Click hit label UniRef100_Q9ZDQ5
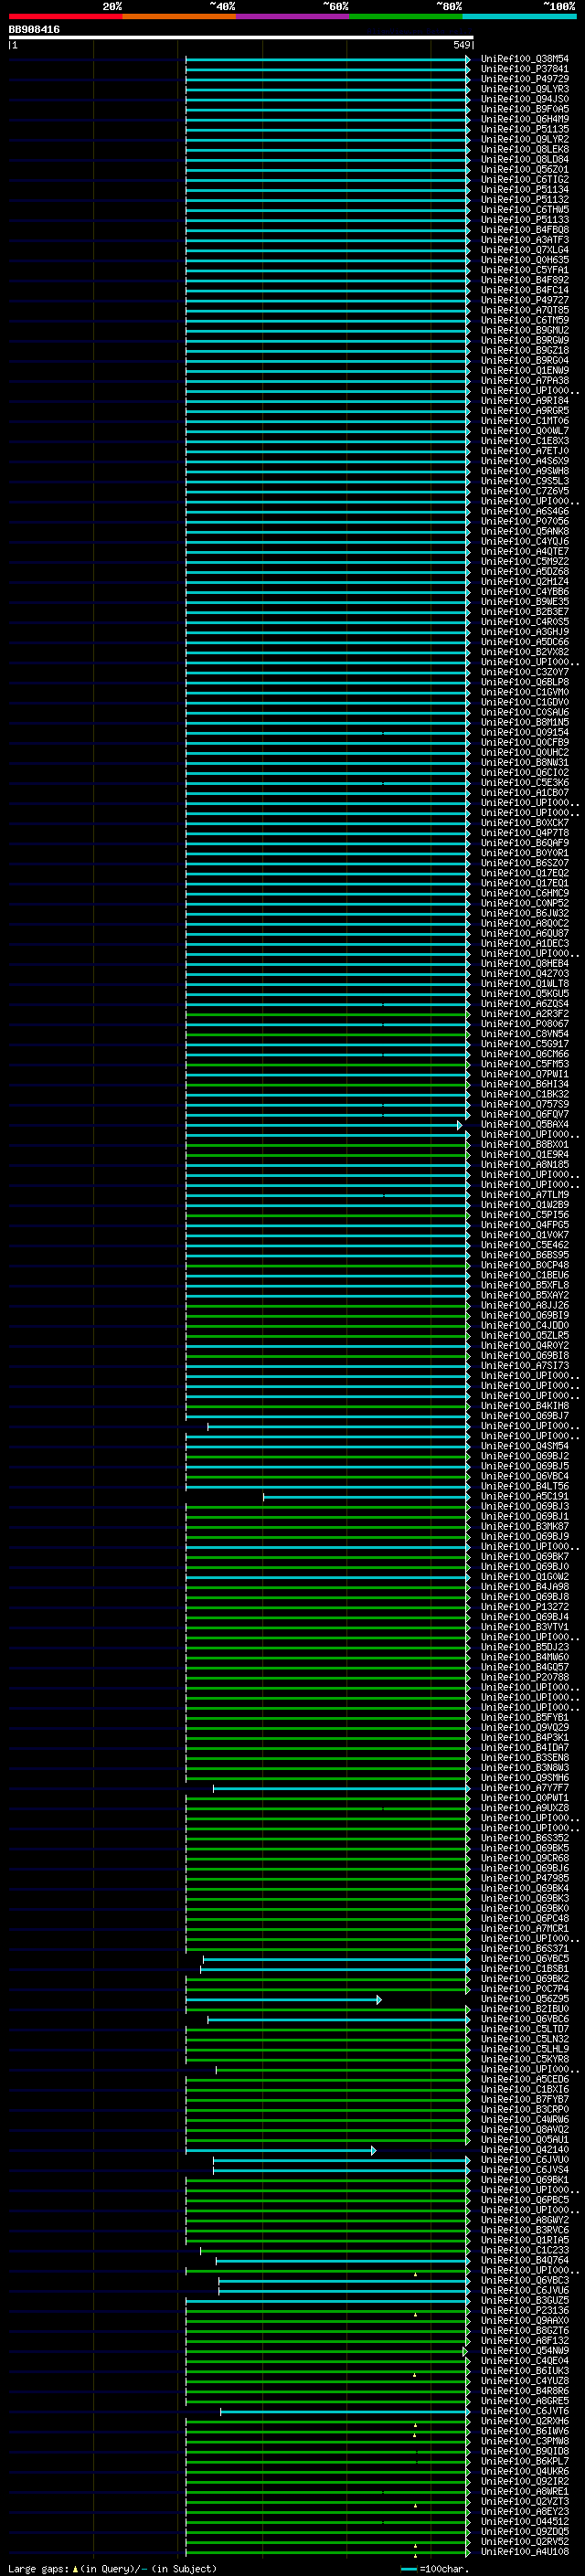 pos(525,2533)
